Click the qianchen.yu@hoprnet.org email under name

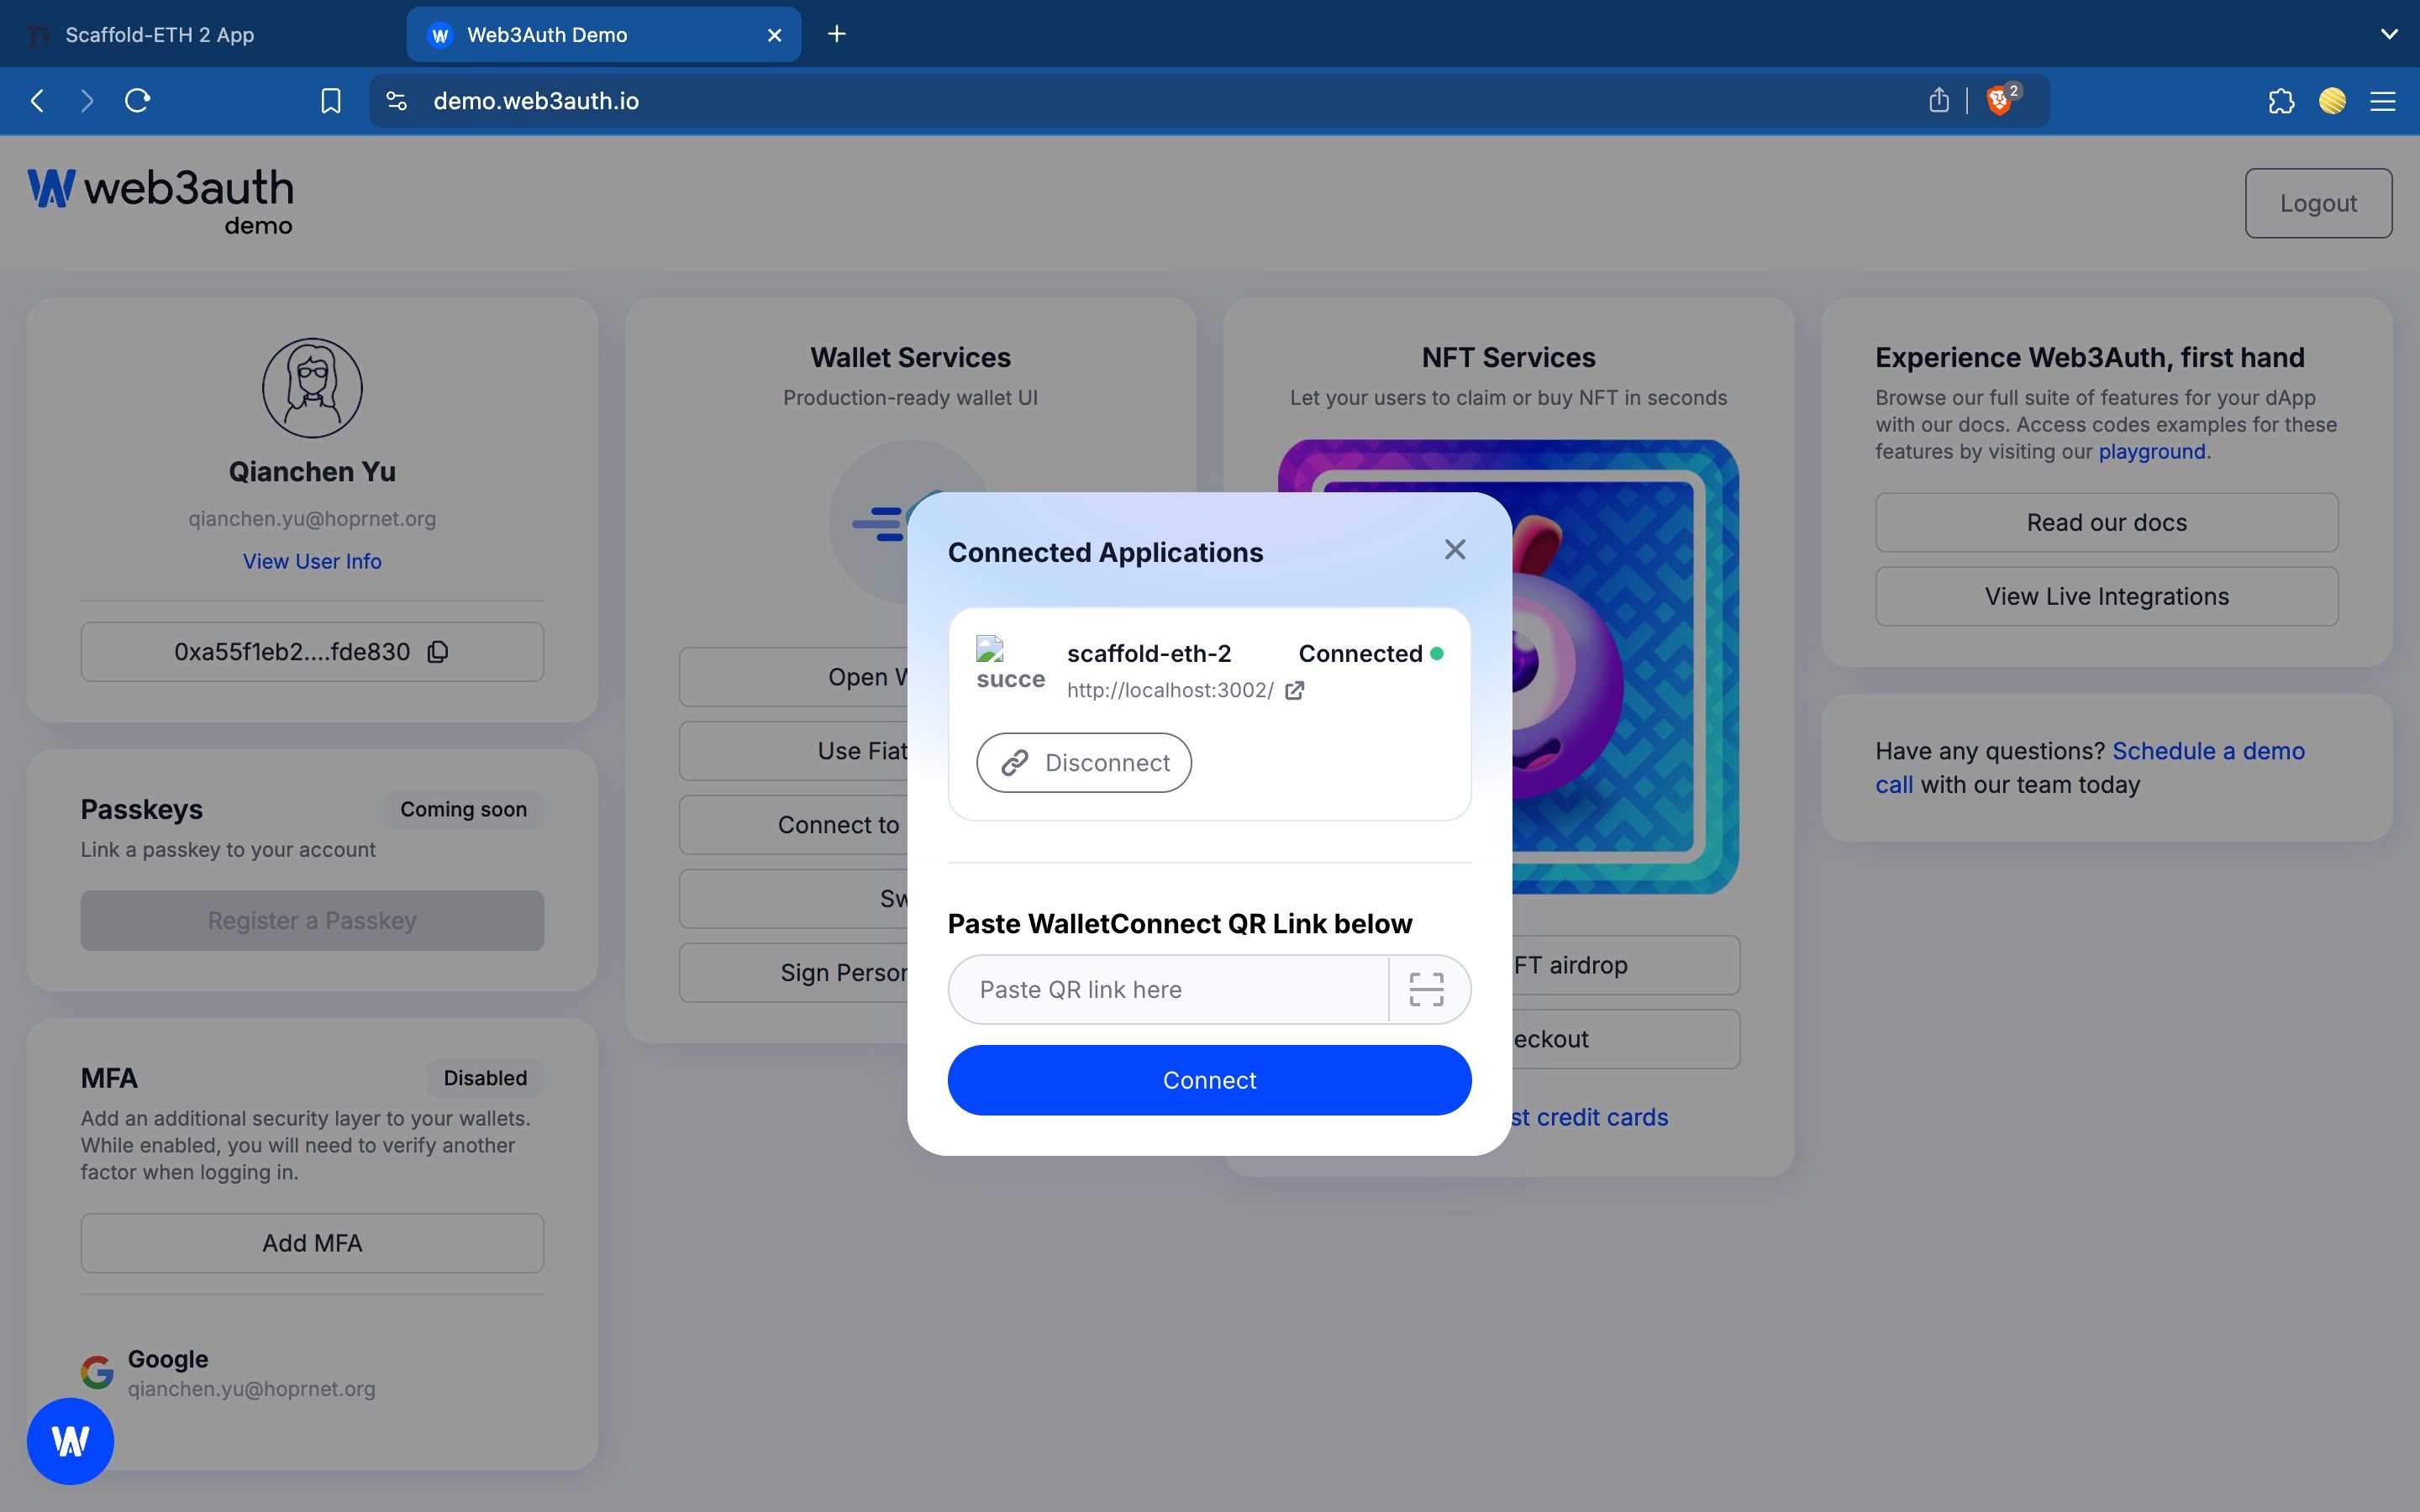point(312,519)
